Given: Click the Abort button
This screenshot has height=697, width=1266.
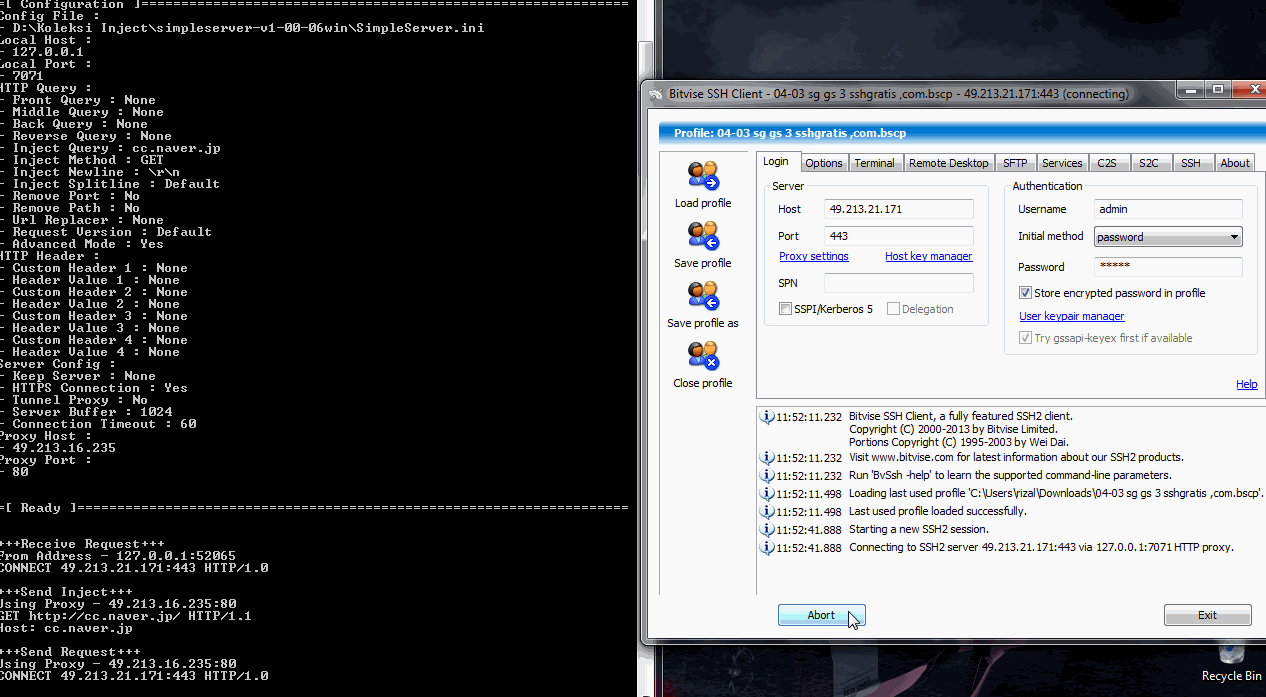Looking at the screenshot, I should coord(821,615).
